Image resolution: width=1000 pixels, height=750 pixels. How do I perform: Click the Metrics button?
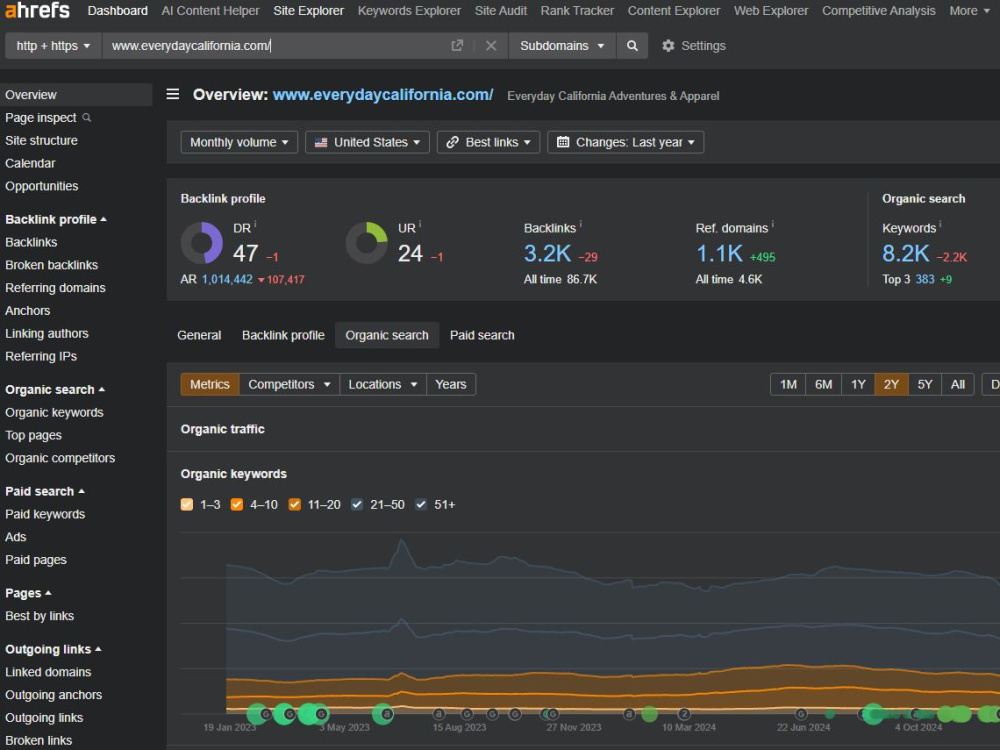click(210, 385)
